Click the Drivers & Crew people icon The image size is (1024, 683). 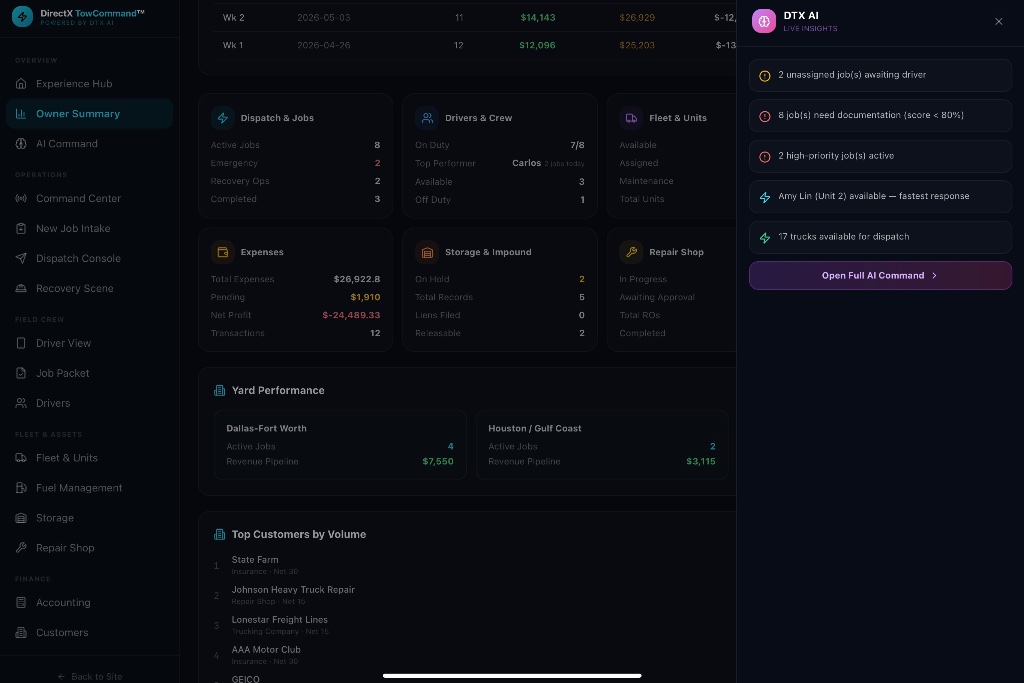pos(427,118)
